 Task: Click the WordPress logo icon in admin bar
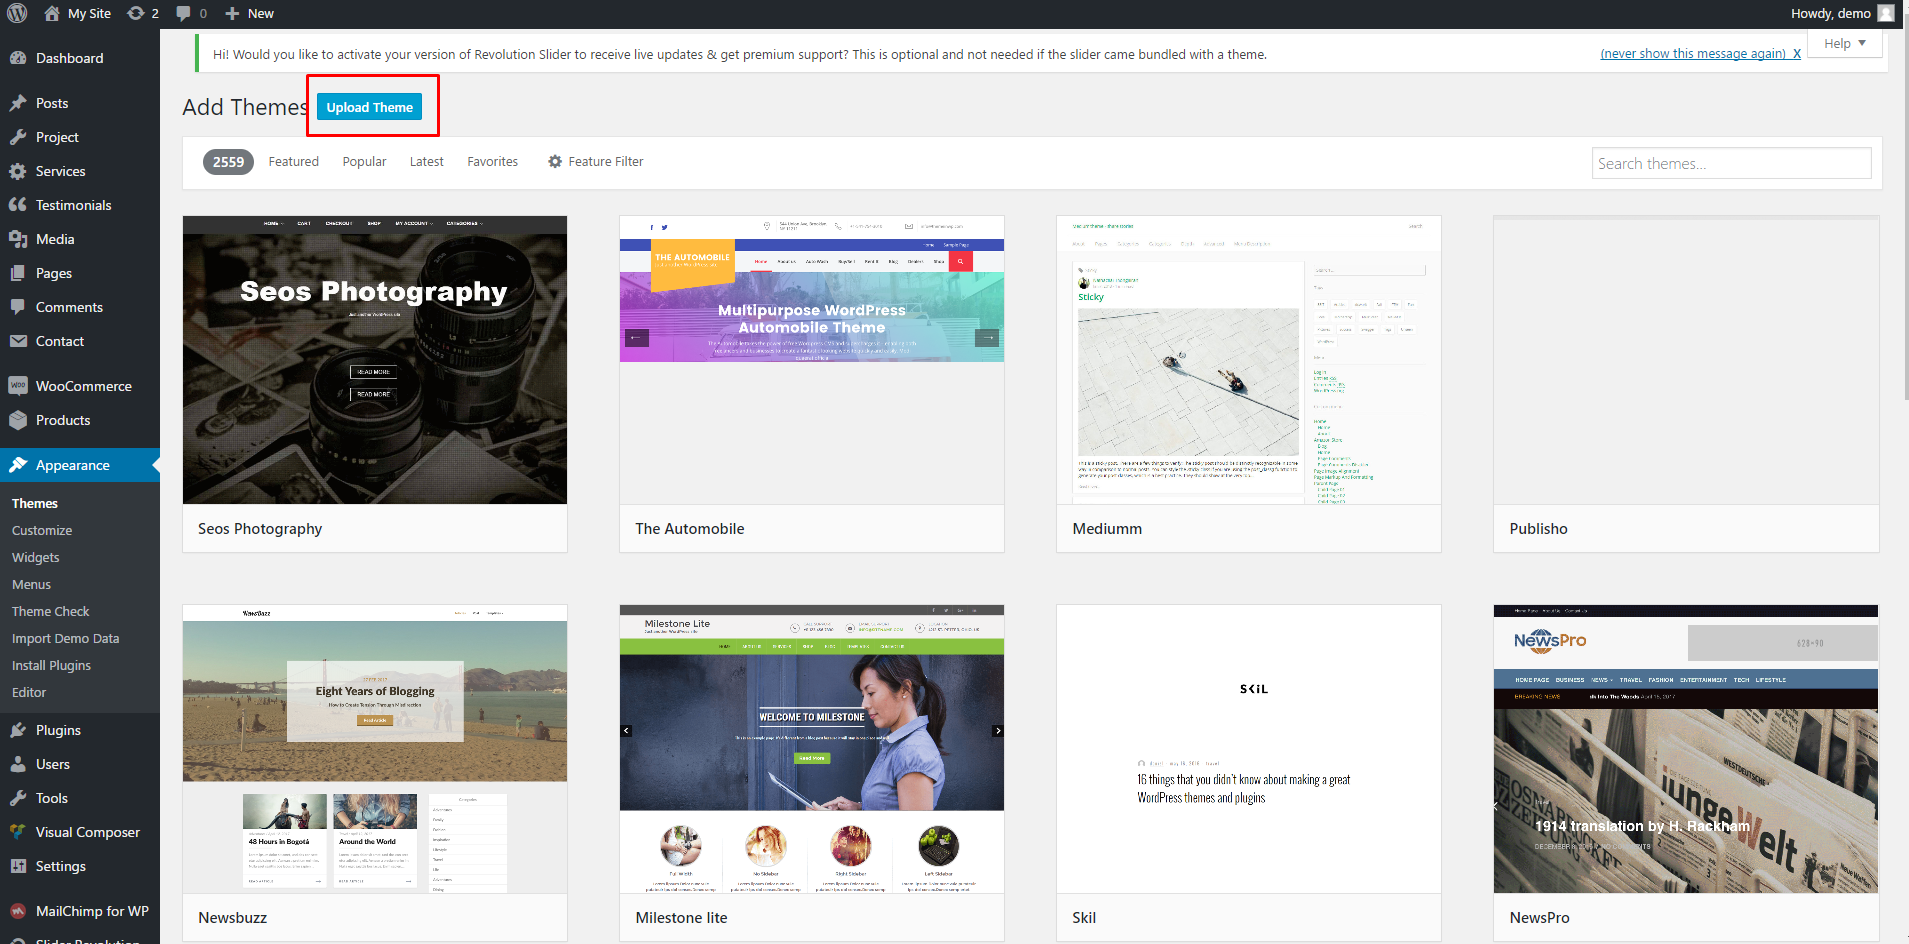pyautogui.click(x=17, y=13)
